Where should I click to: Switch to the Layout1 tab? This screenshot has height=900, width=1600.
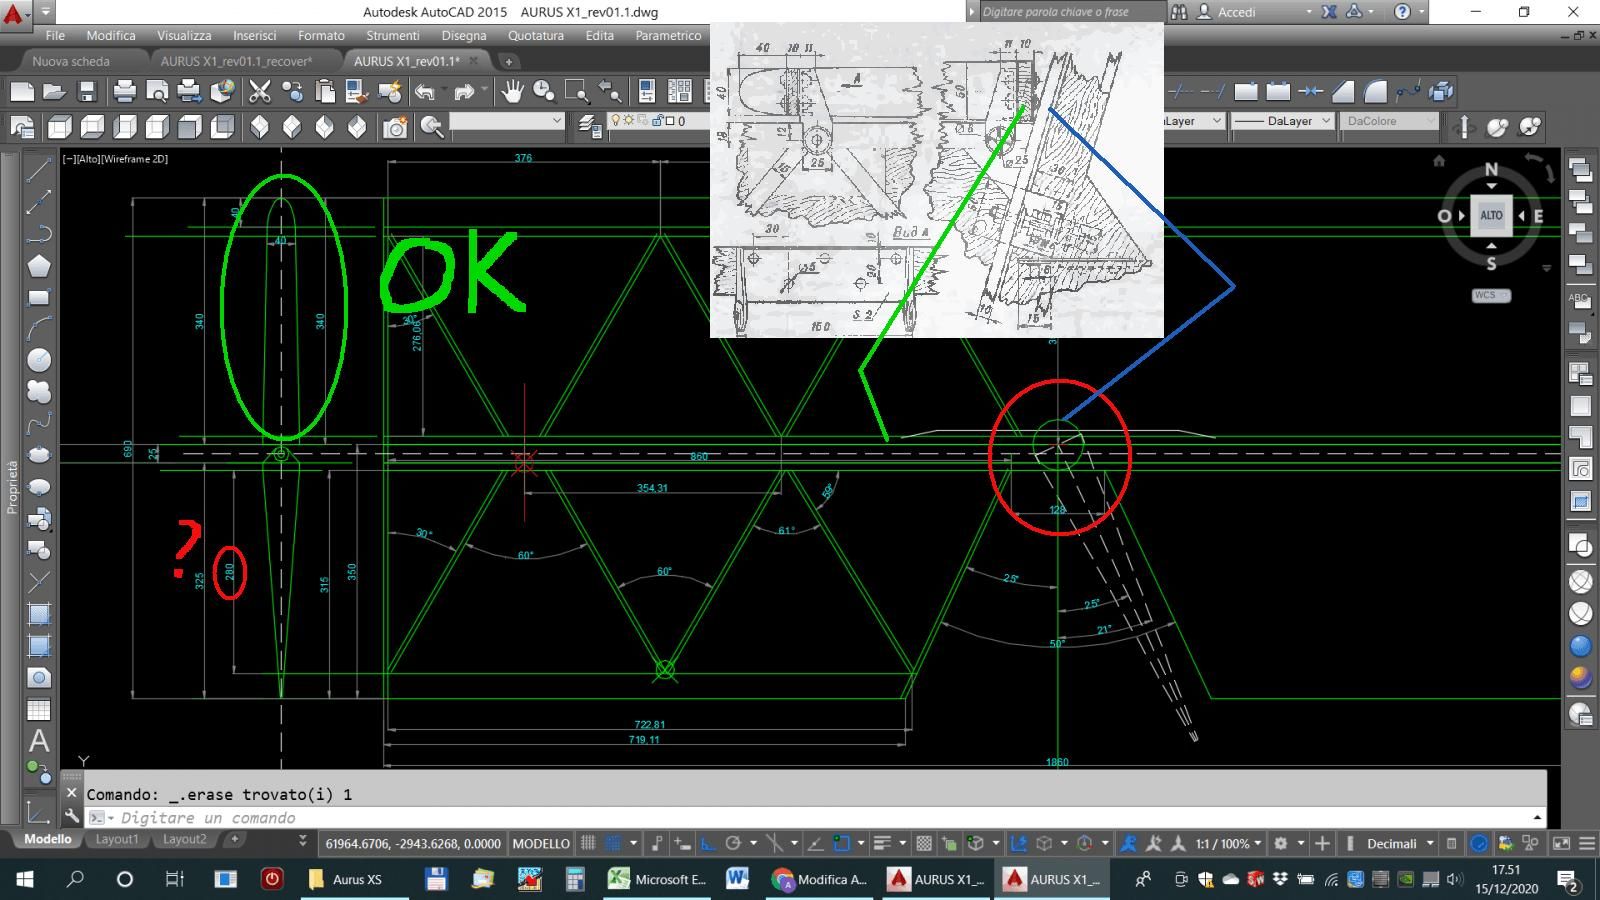coord(117,839)
